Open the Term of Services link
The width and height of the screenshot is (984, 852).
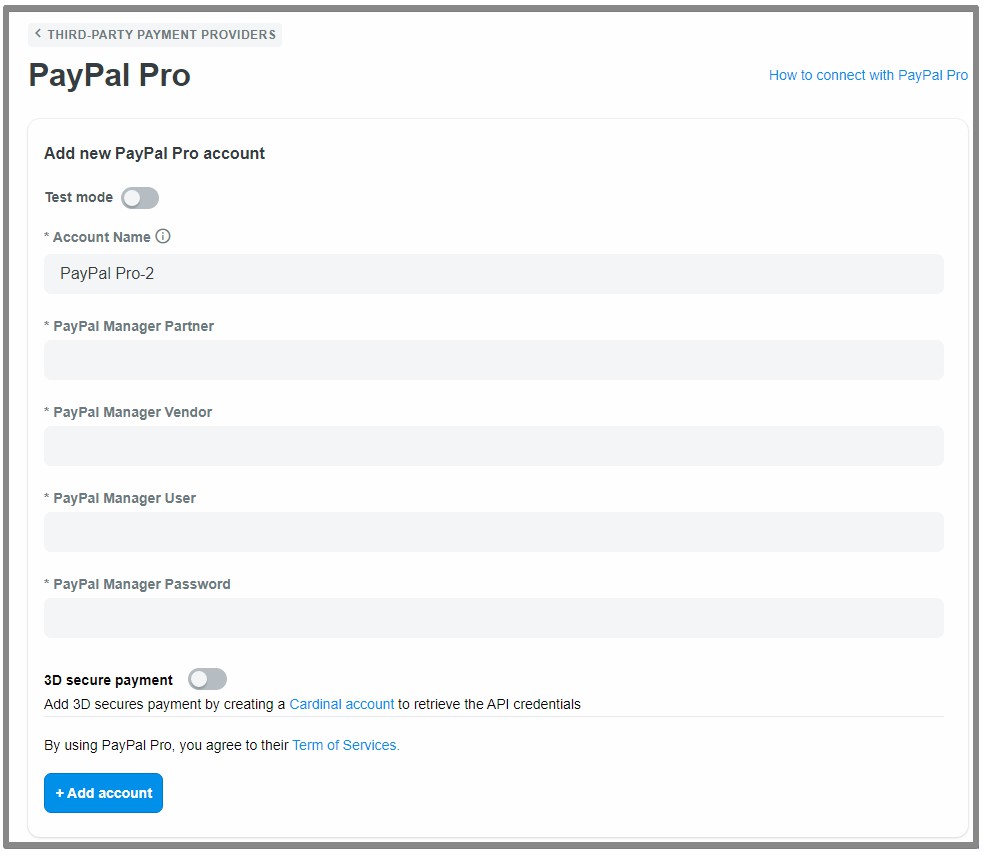click(x=345, y=745)
